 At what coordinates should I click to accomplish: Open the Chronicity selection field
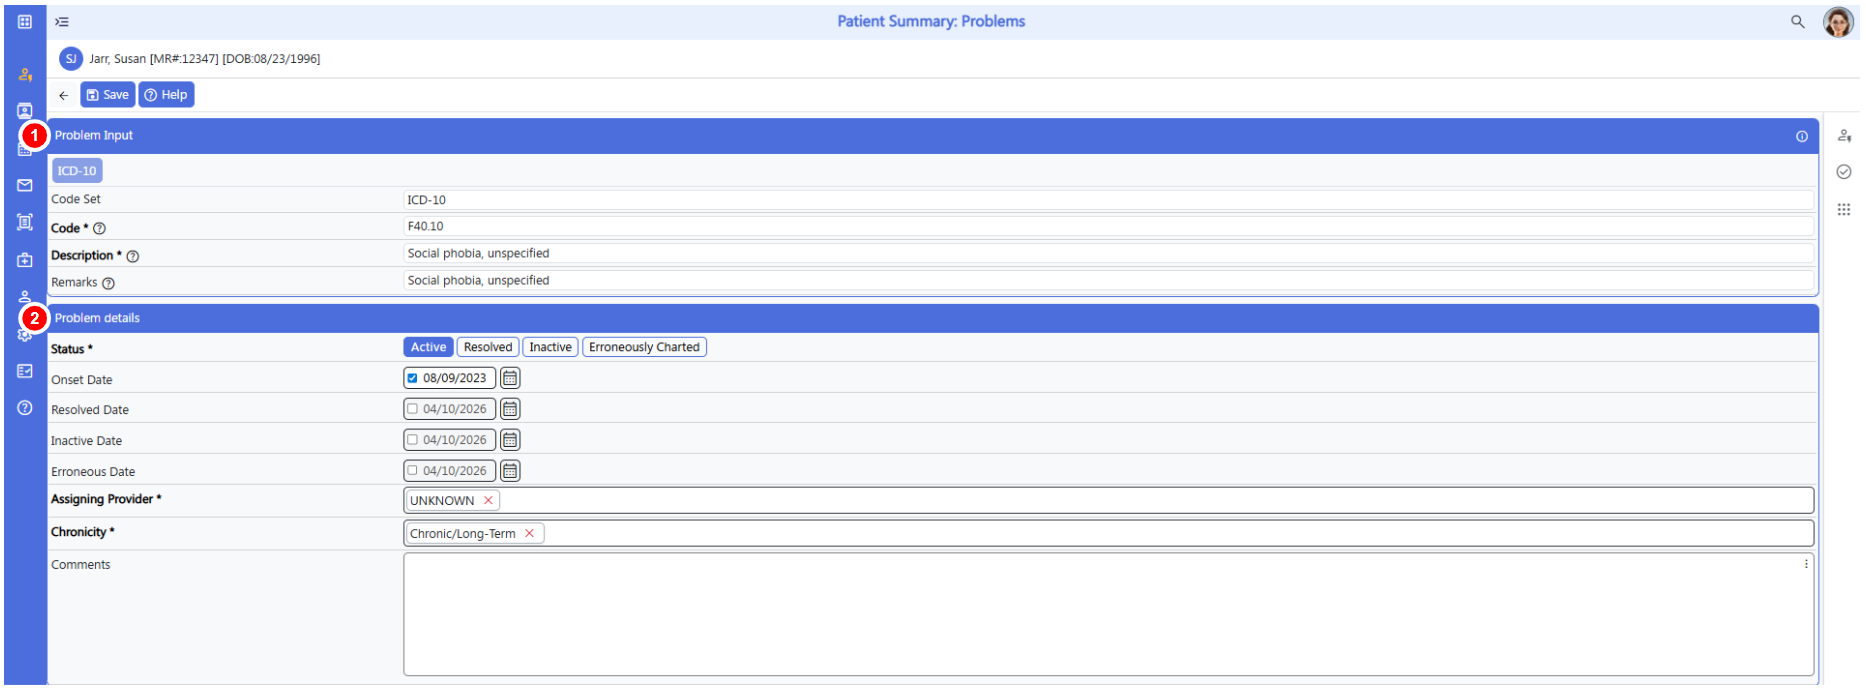[x=1108, y=534]
